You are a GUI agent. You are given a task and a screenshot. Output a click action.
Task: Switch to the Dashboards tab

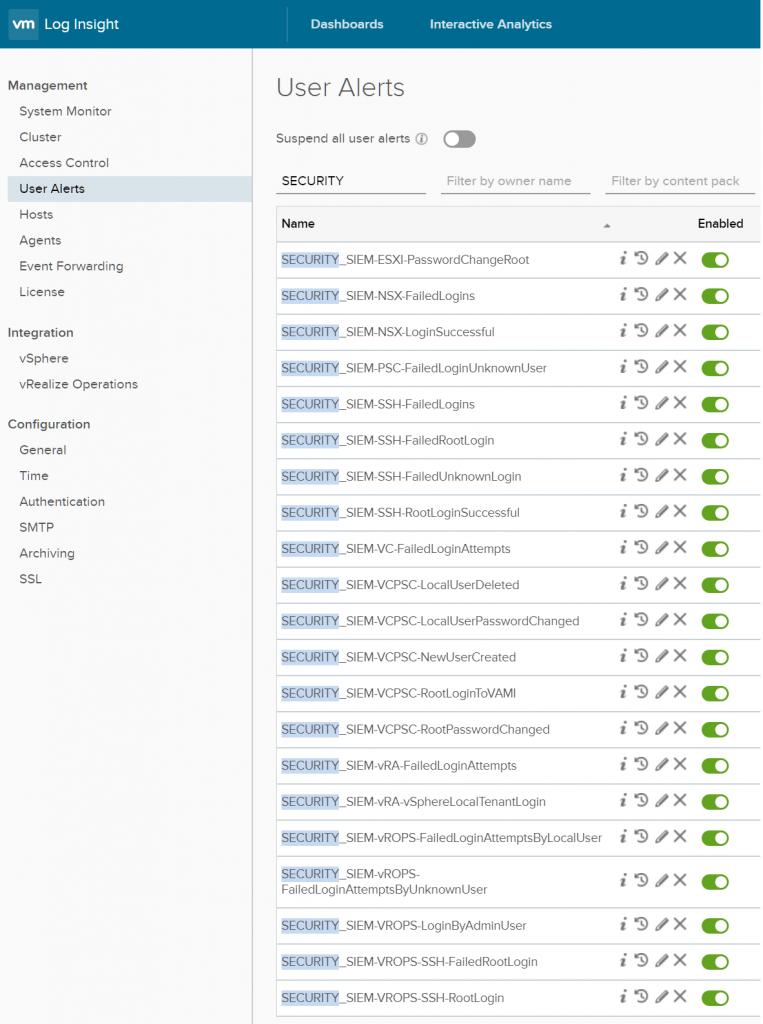pyautogui.click(x=346, y=24)
